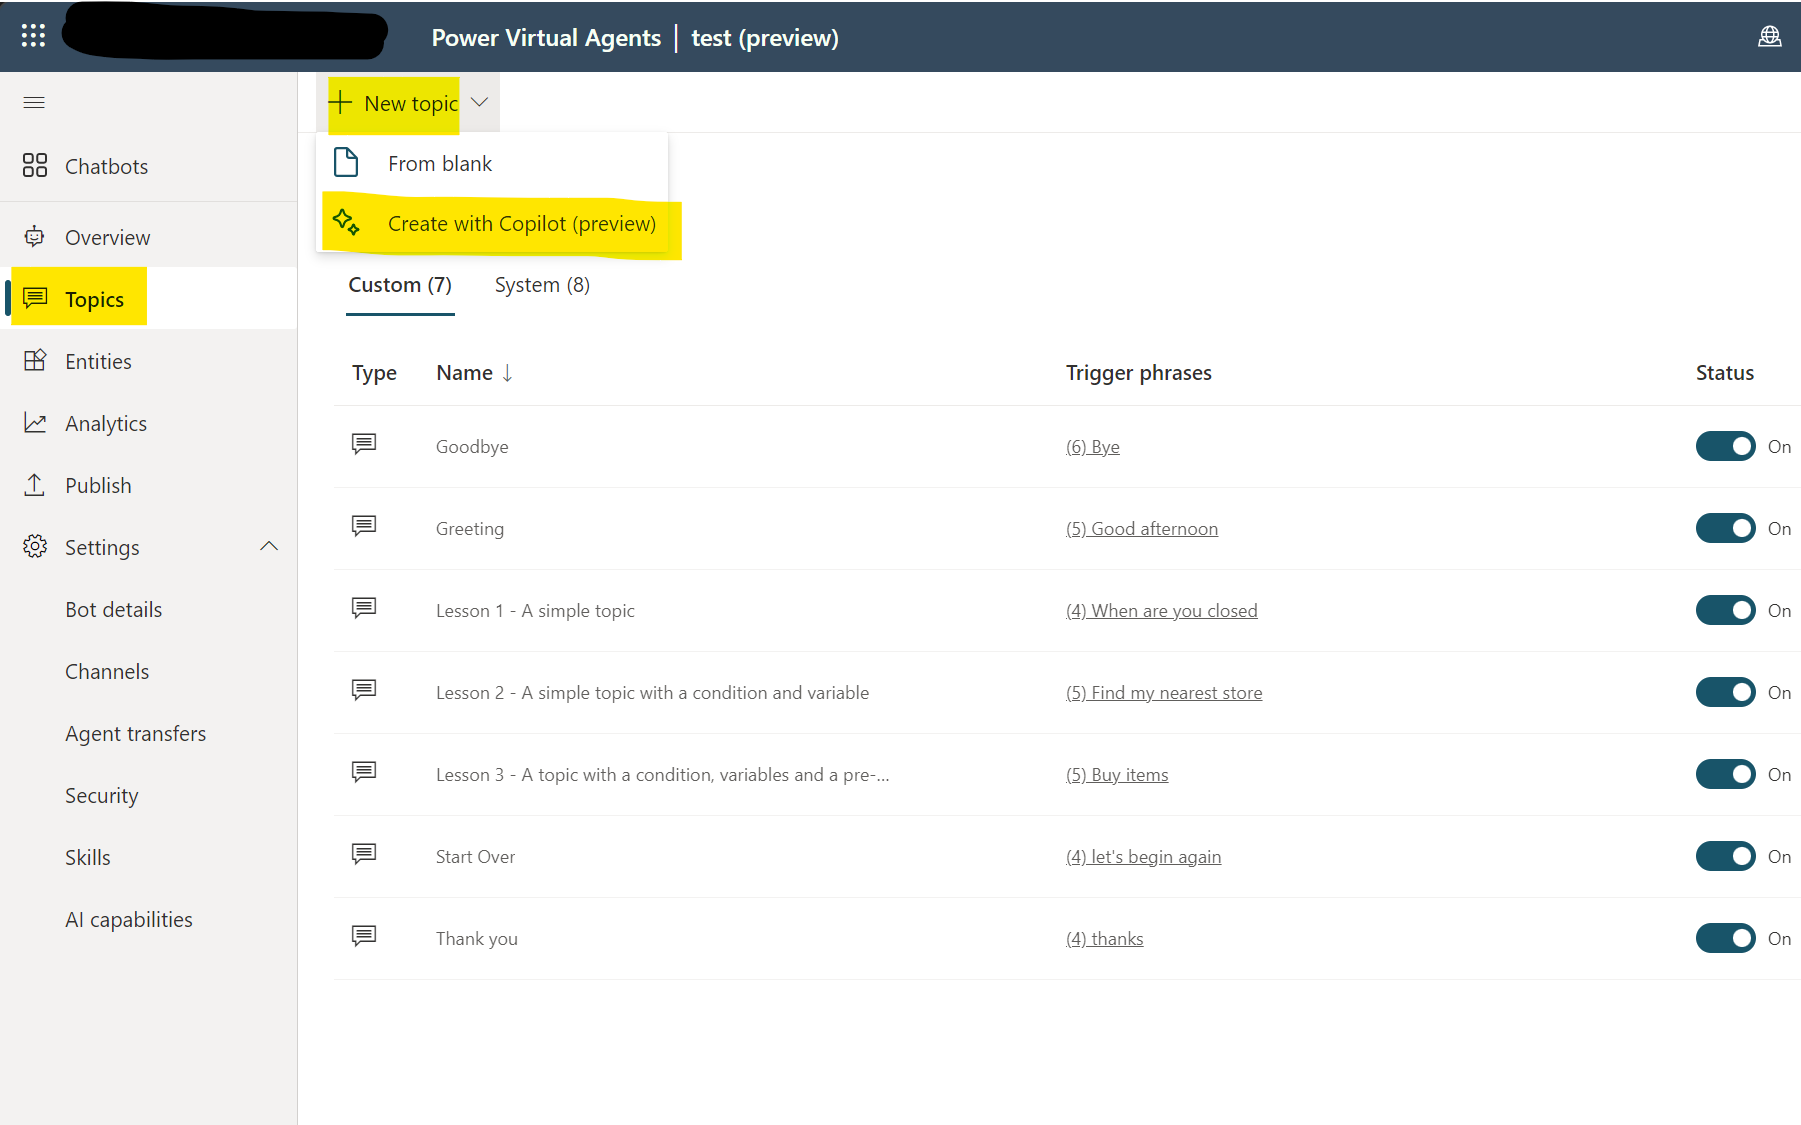Screen dimensions: 1801x1125
Task: Click the topic icon beside Lesson 3
Action: [x=364, y=772]
